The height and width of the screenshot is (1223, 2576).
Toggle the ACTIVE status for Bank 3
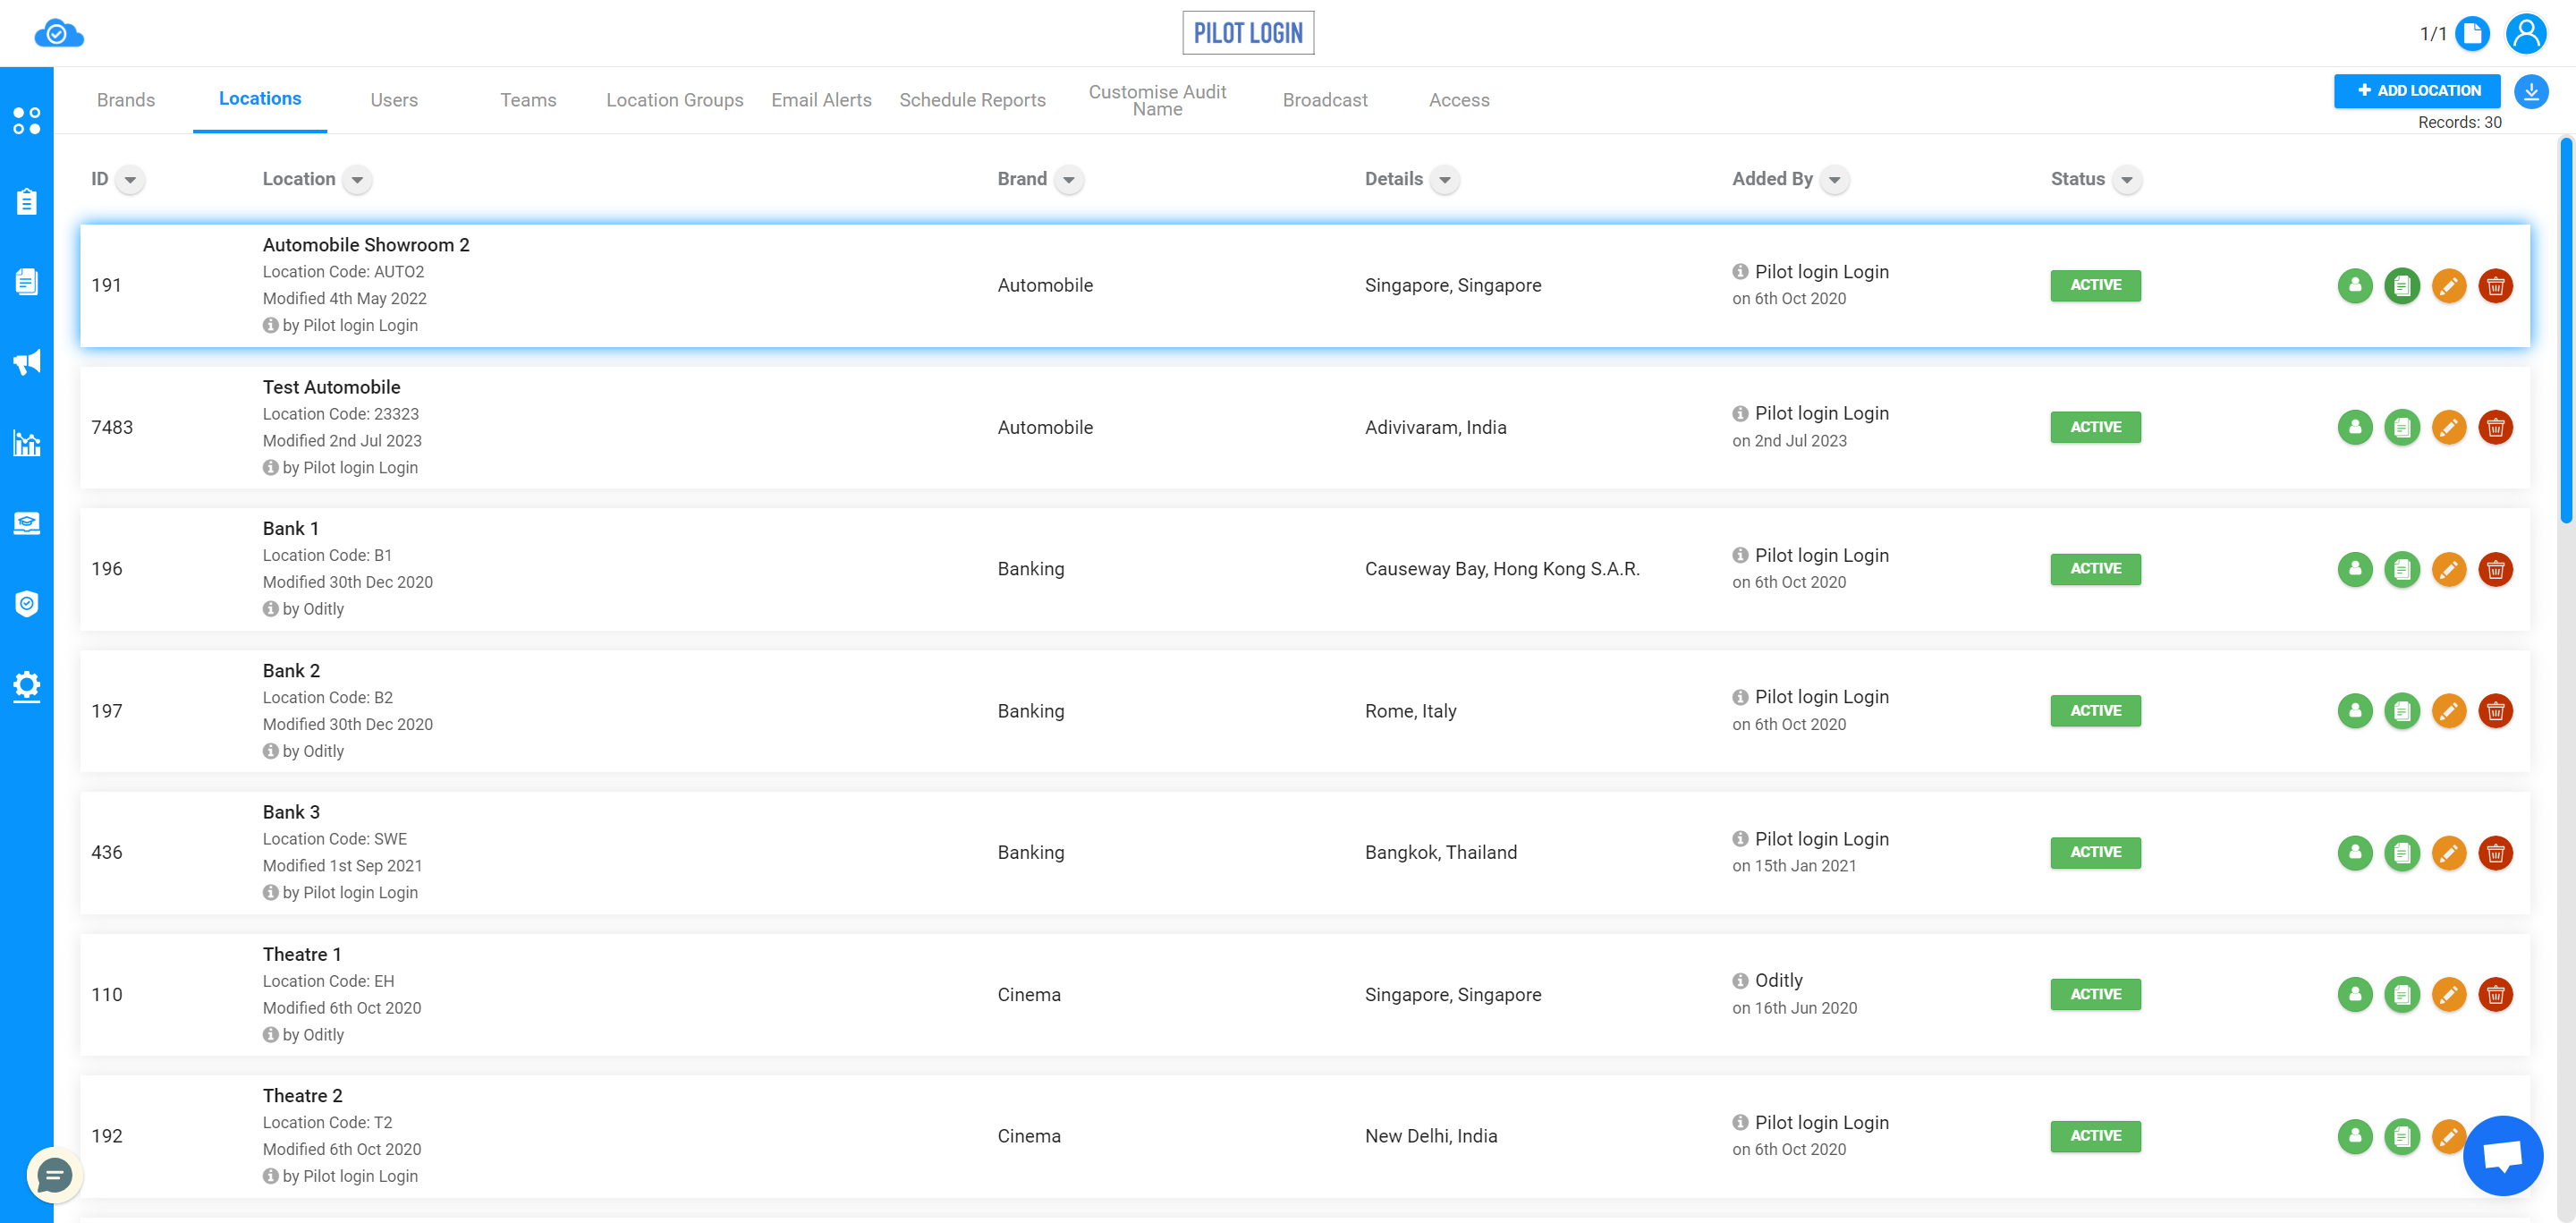click(x=2095, y=852)
